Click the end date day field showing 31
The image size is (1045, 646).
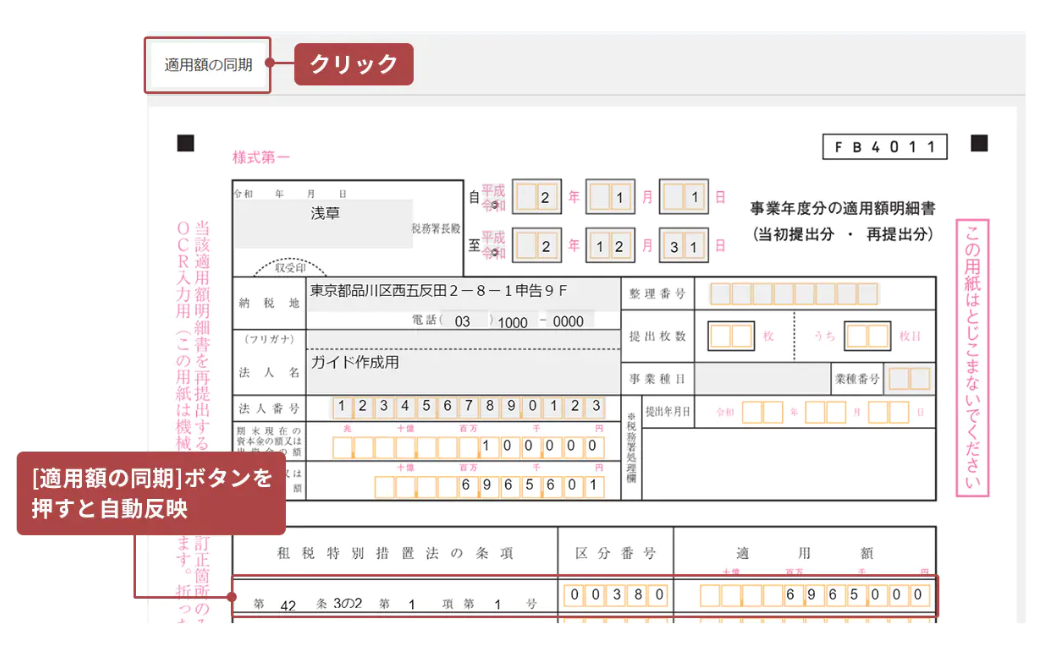(x=683, y=245)
